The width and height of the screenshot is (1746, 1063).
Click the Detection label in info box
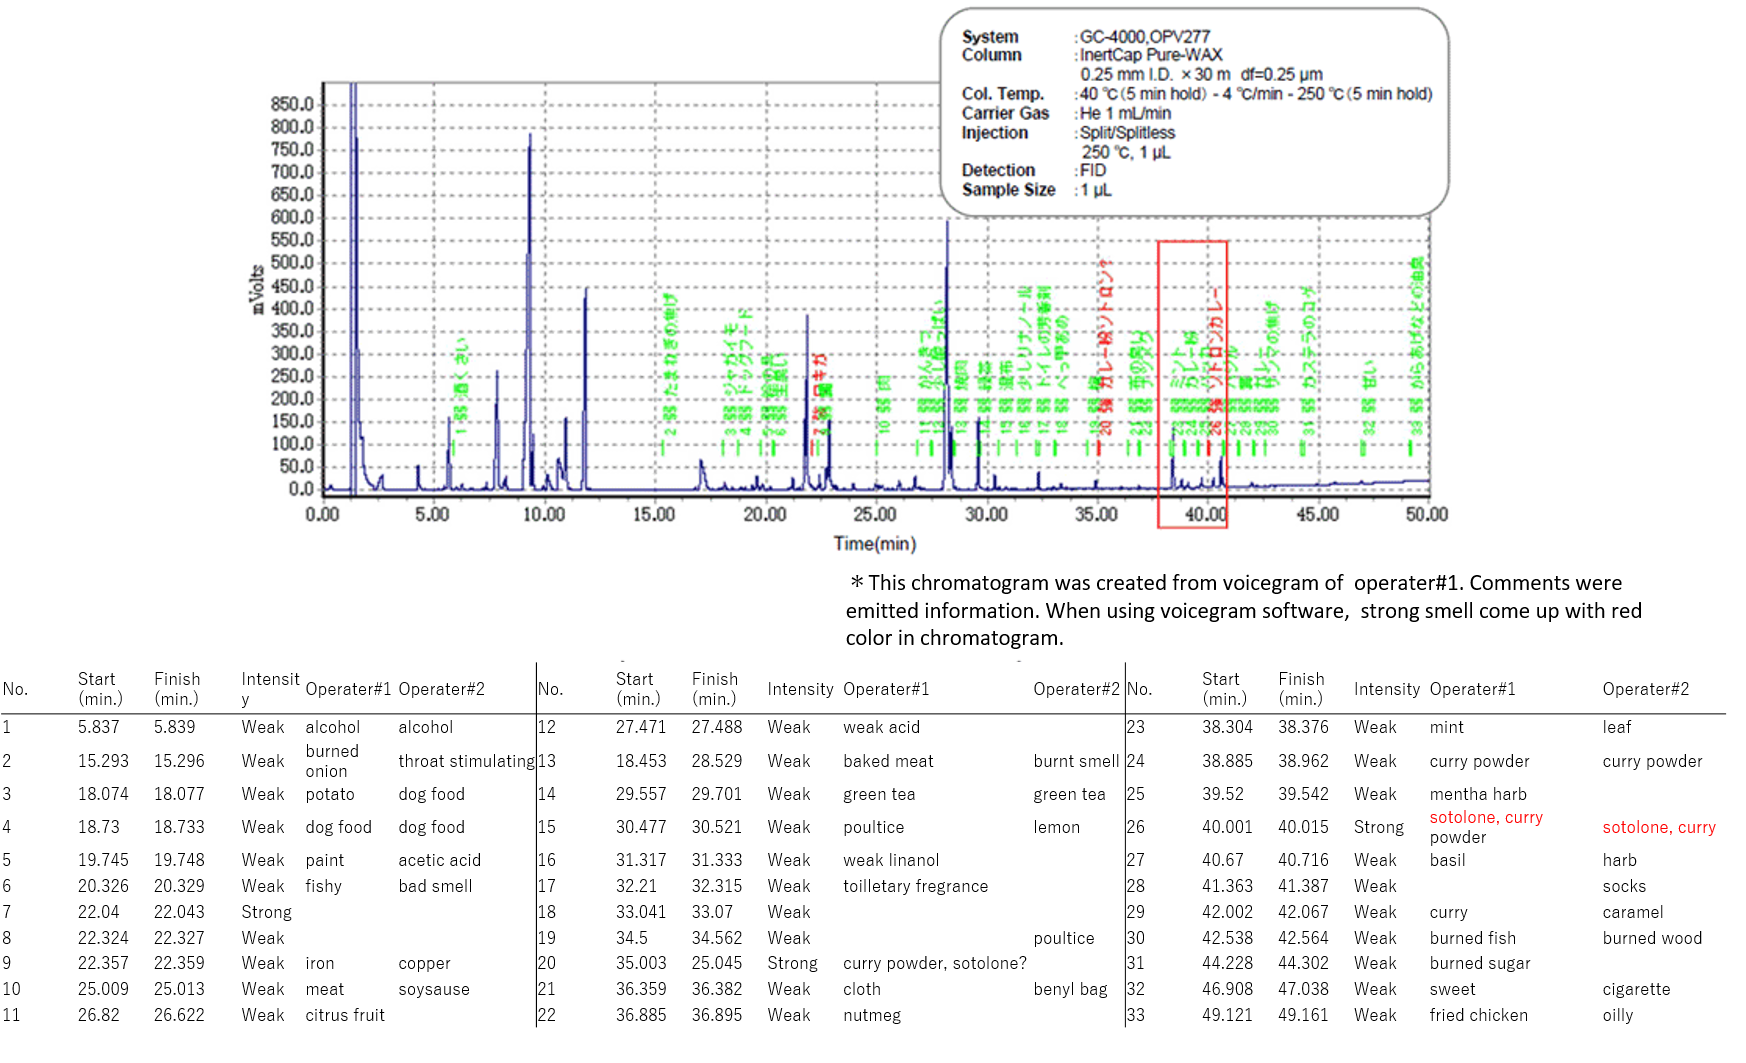click(997, 170)
